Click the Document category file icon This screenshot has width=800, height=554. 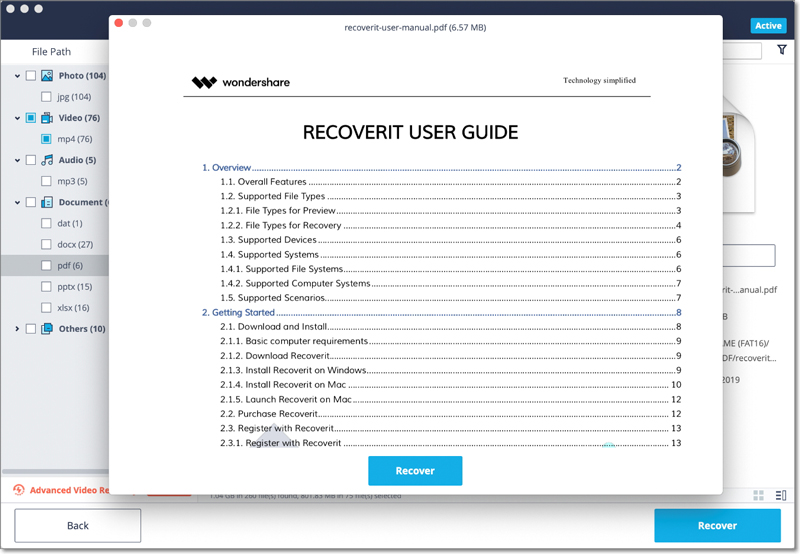[x=47, y=202]
